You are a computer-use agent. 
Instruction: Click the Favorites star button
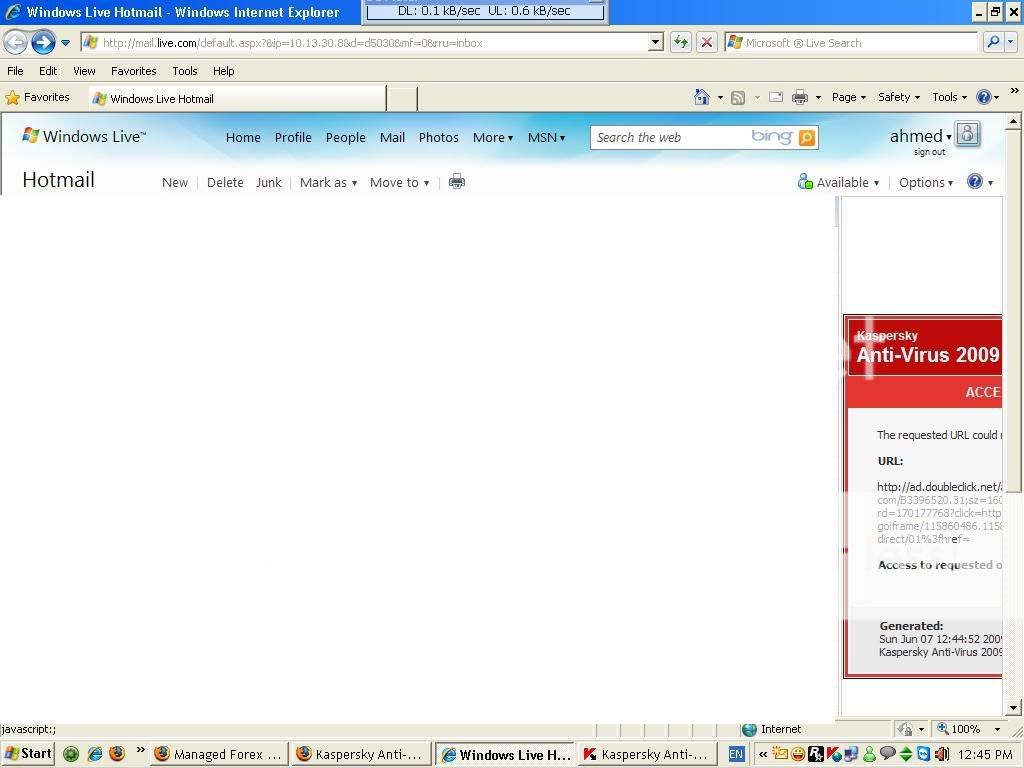(x=37, y=98)
